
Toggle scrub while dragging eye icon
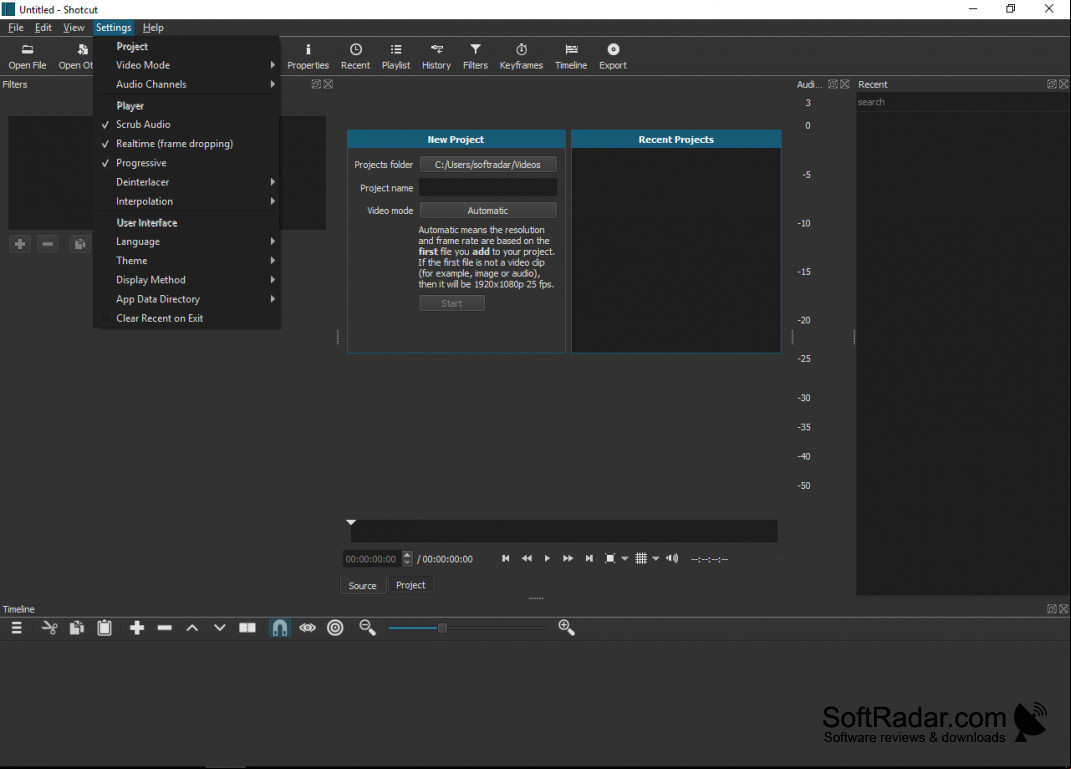(x=307, y=628)
